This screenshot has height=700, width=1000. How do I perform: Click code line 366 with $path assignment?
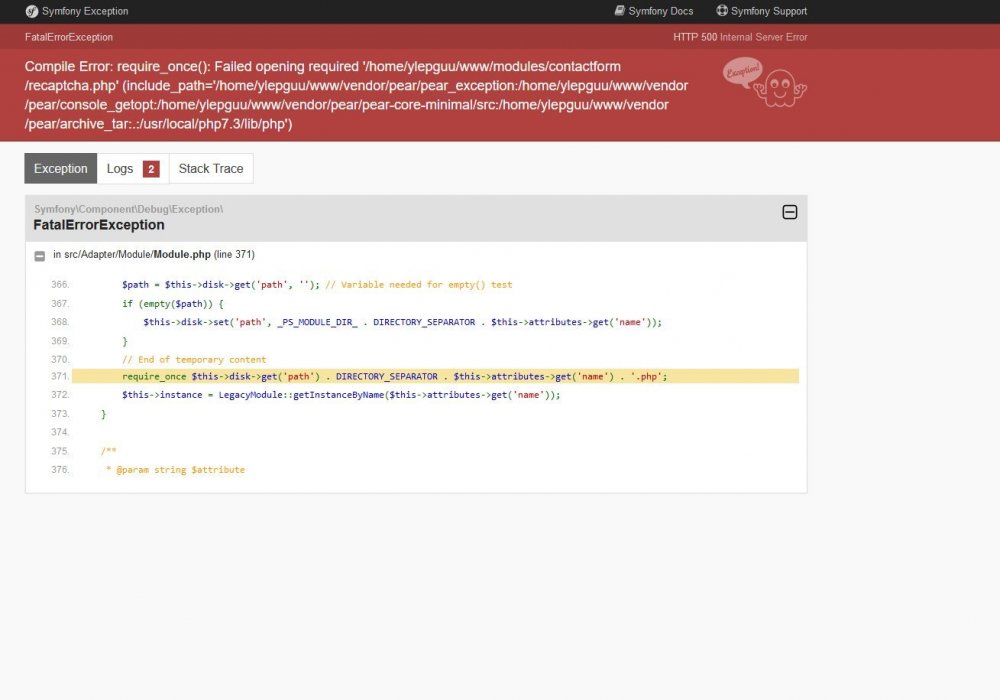coord(317,285)
